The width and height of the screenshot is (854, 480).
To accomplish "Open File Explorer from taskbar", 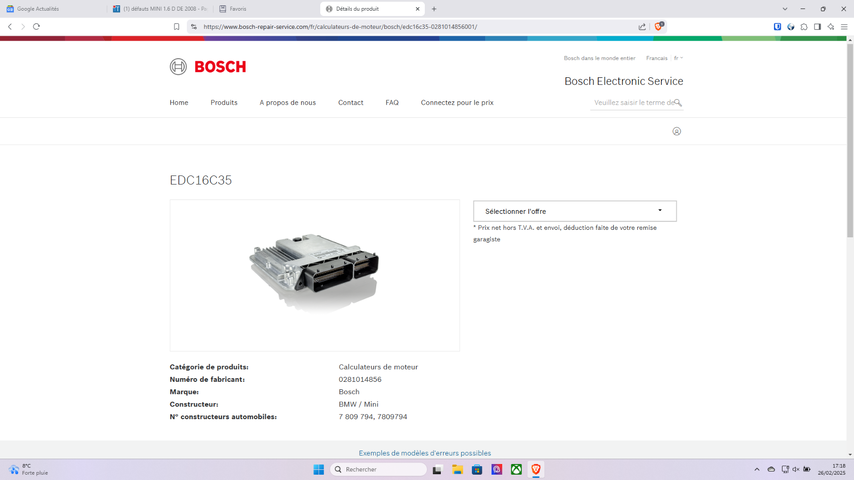I will 458,469.
